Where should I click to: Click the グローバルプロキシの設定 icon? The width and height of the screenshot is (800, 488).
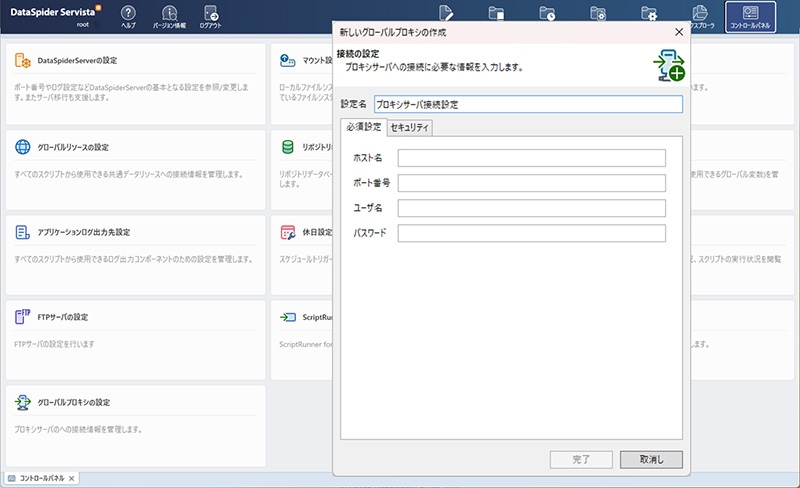click(22, 402)
